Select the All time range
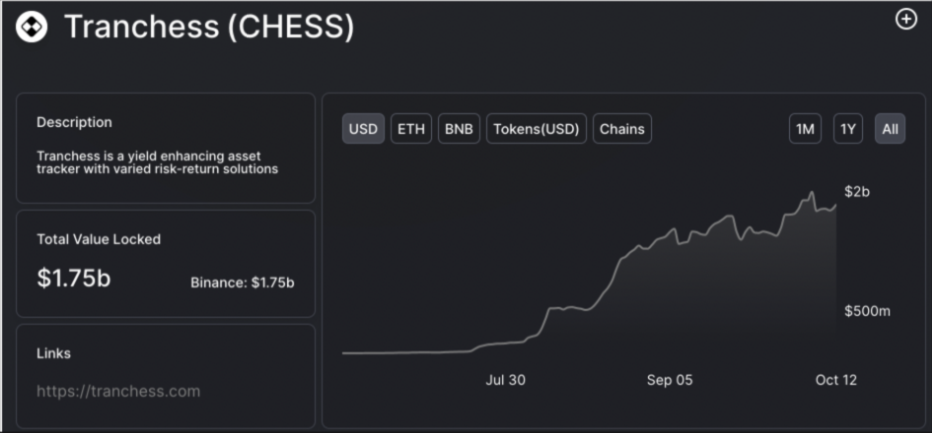The height and width of the screenshot is (433, 932). pyautogui.click(x=890, y=128)
